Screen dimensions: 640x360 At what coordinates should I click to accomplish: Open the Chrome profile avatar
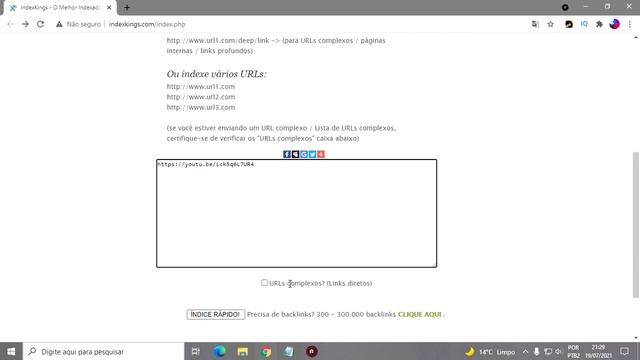(614, 24)
